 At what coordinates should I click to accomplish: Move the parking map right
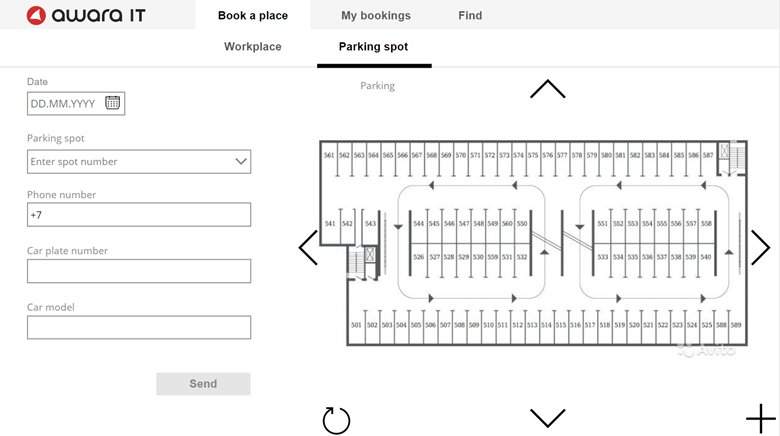coord(761,247)
